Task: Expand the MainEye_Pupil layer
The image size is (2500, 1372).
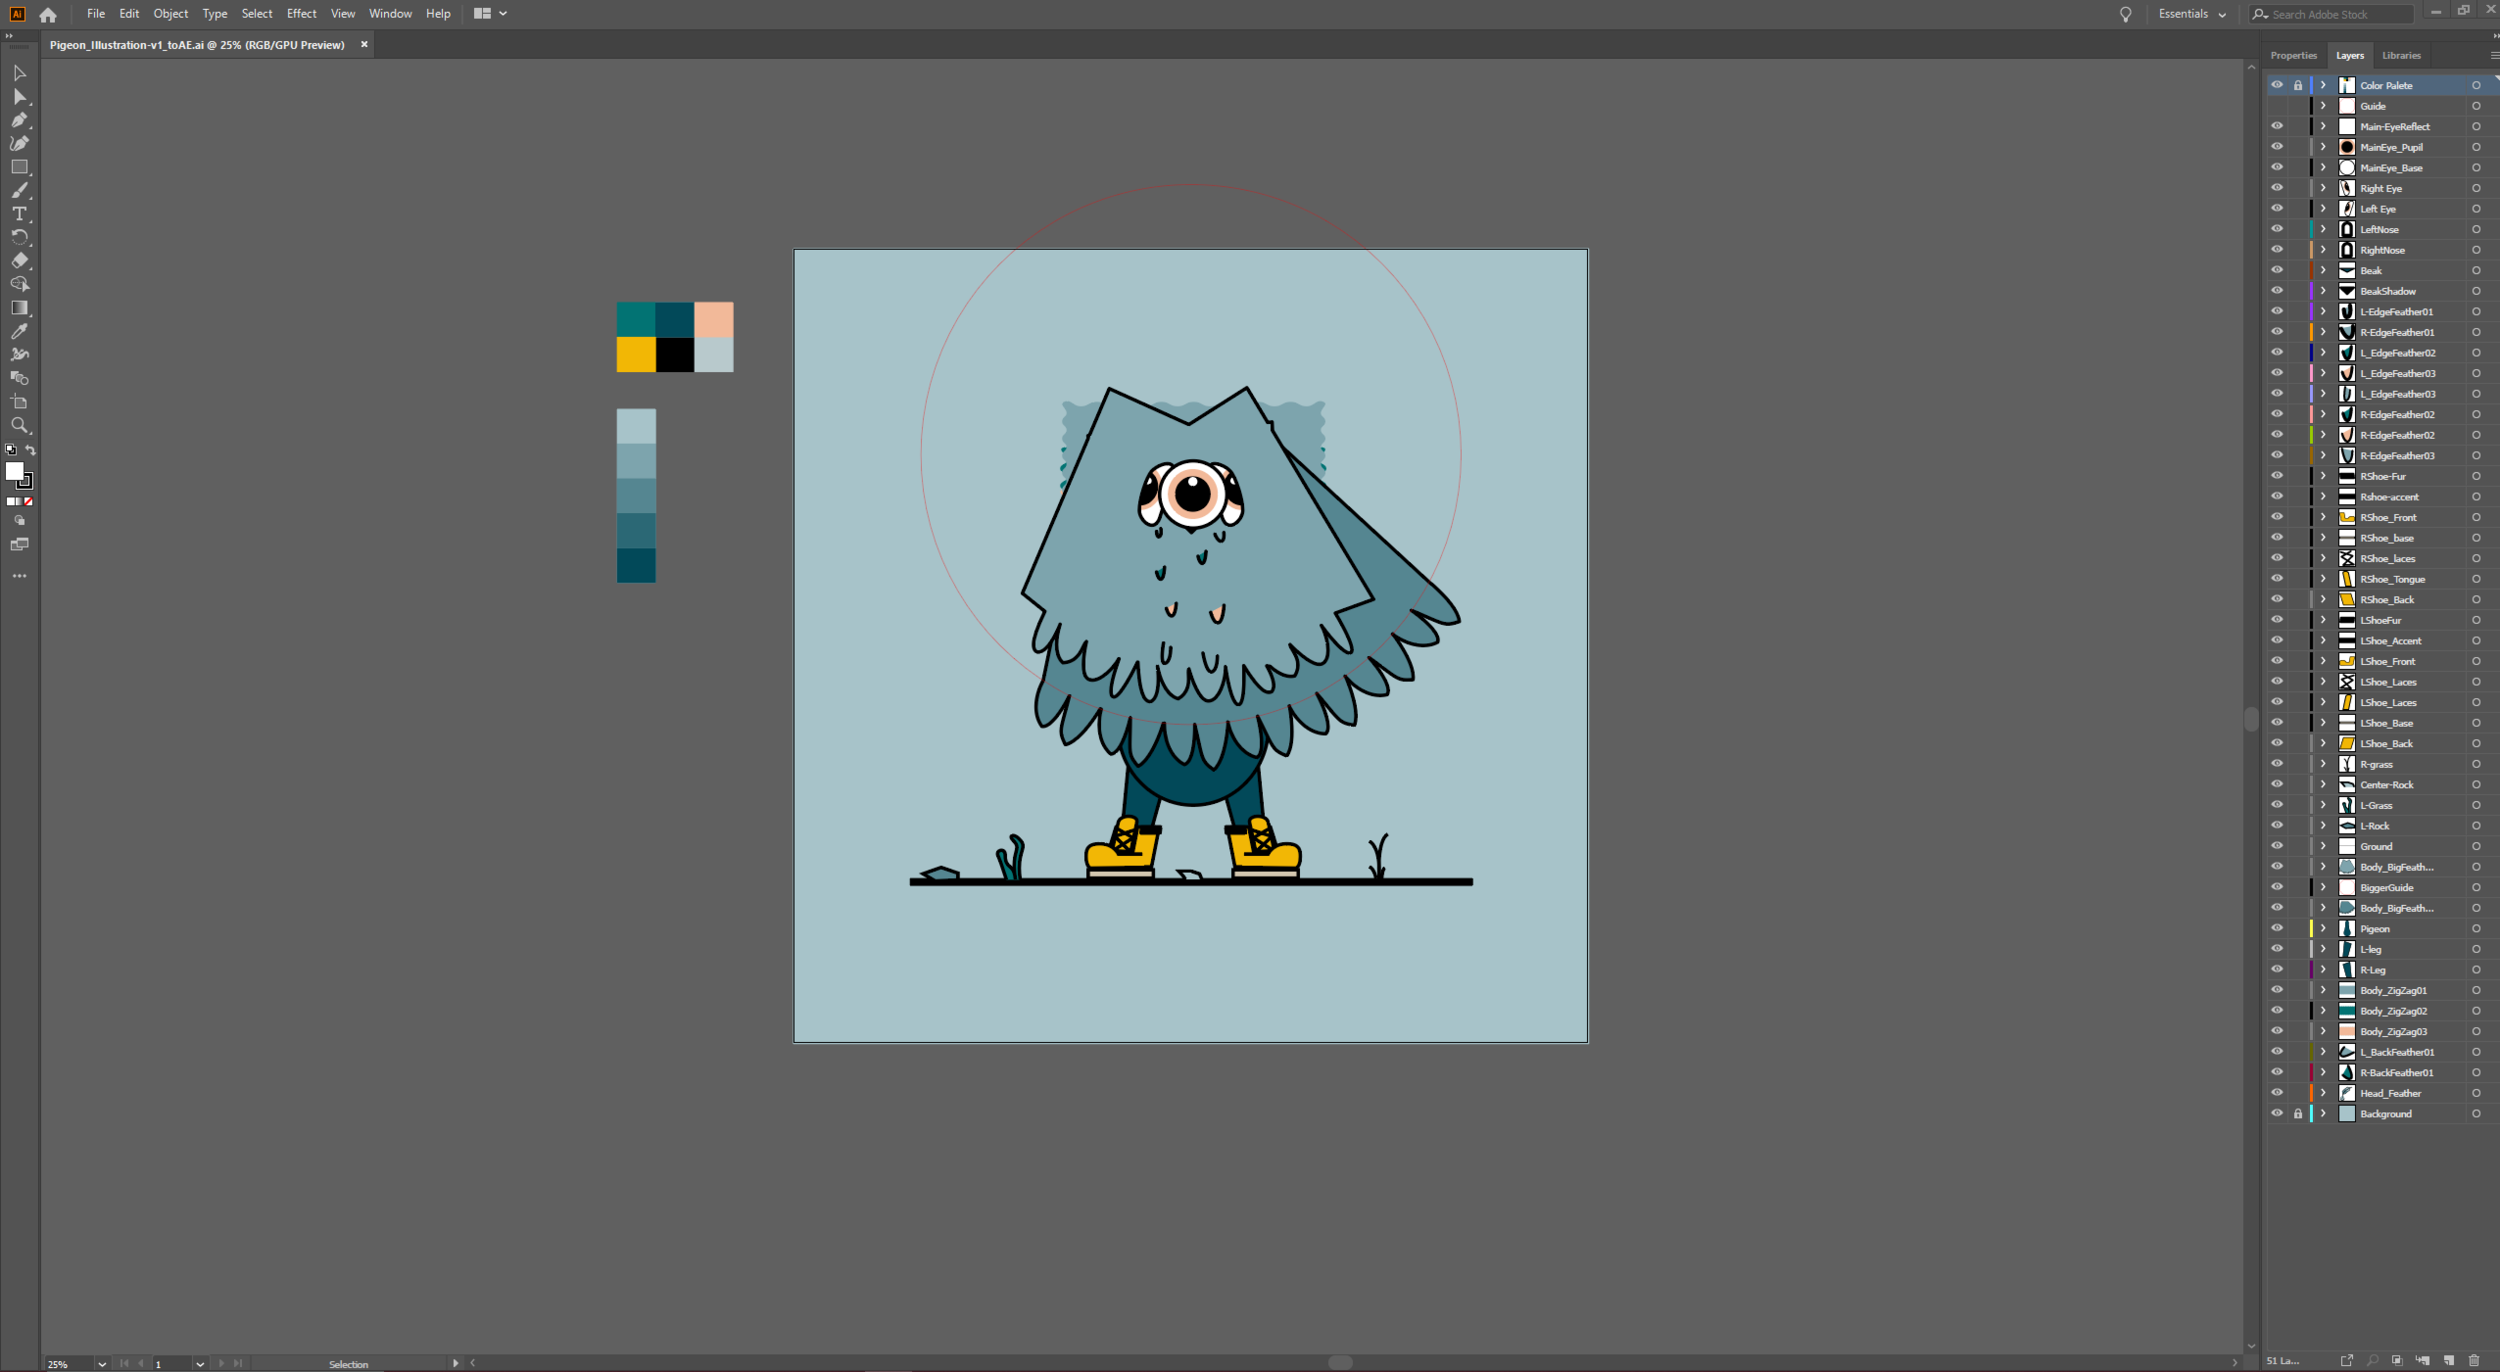Action: pyautogui.click(x=2322, y=146)
